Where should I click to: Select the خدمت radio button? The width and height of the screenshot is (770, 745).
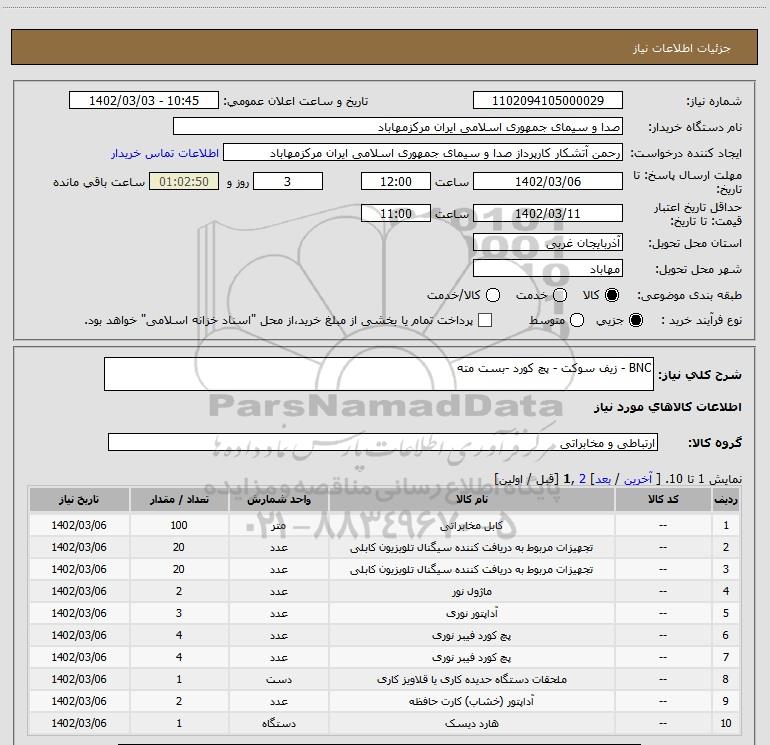coord(560,295)
